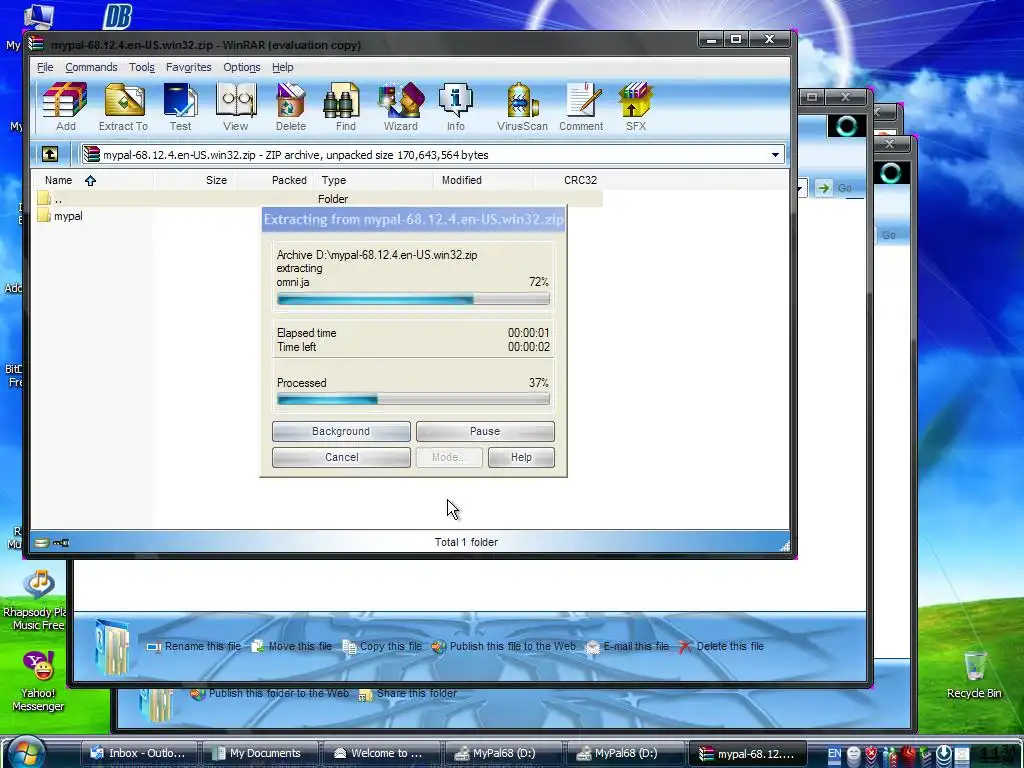Click the View toolbar icon with glasses
Image resolution: width=1024 pixels, height=768 pixels.
click(x=236, y=107)
